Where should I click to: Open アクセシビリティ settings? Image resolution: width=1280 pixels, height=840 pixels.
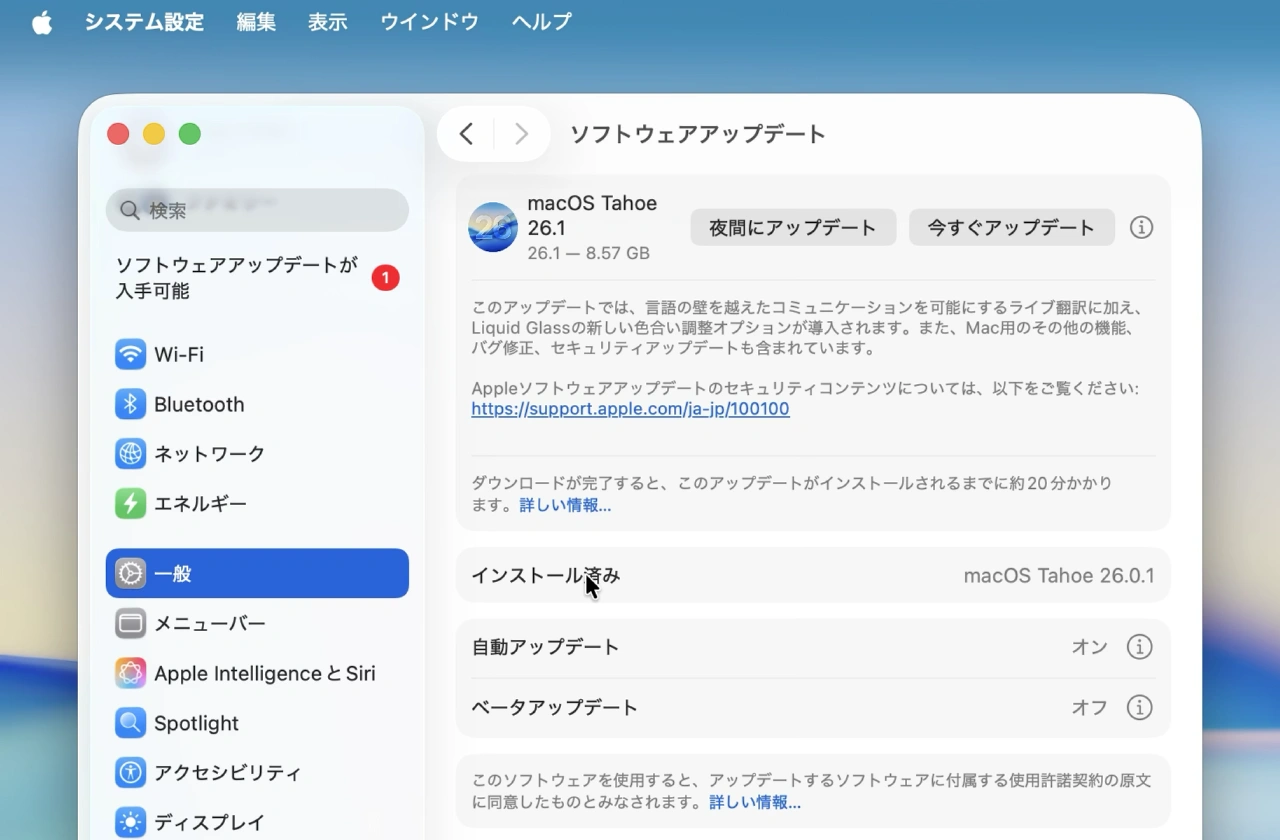[x=226, y=773]
